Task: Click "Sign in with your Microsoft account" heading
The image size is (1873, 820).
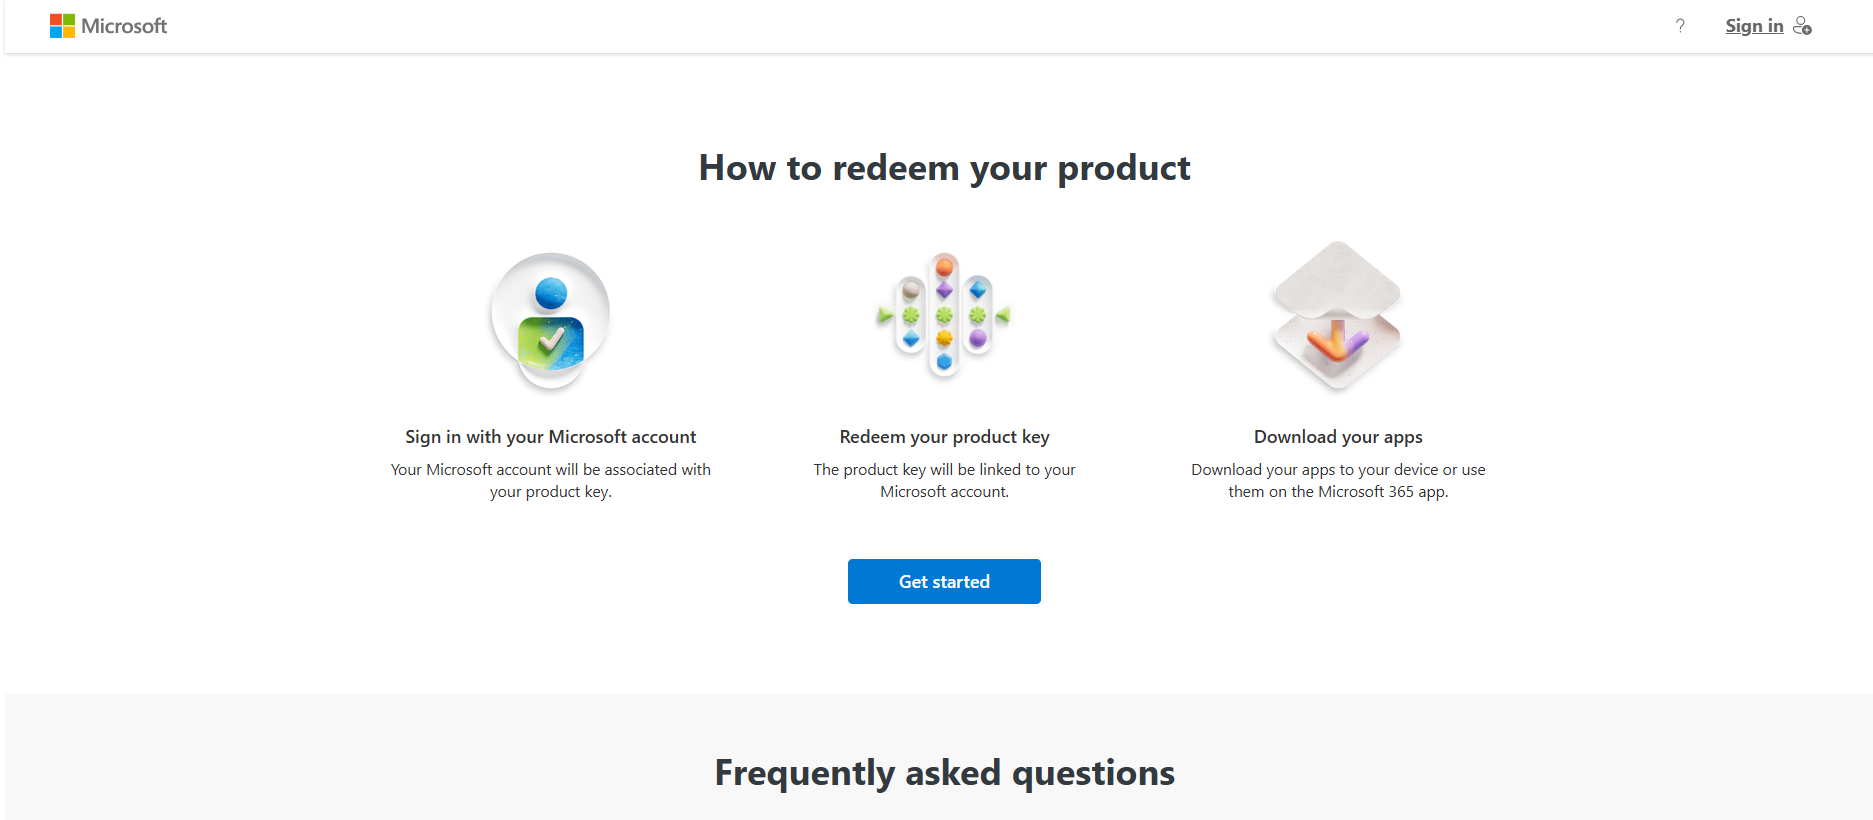Action: click(x=550, y=437)
